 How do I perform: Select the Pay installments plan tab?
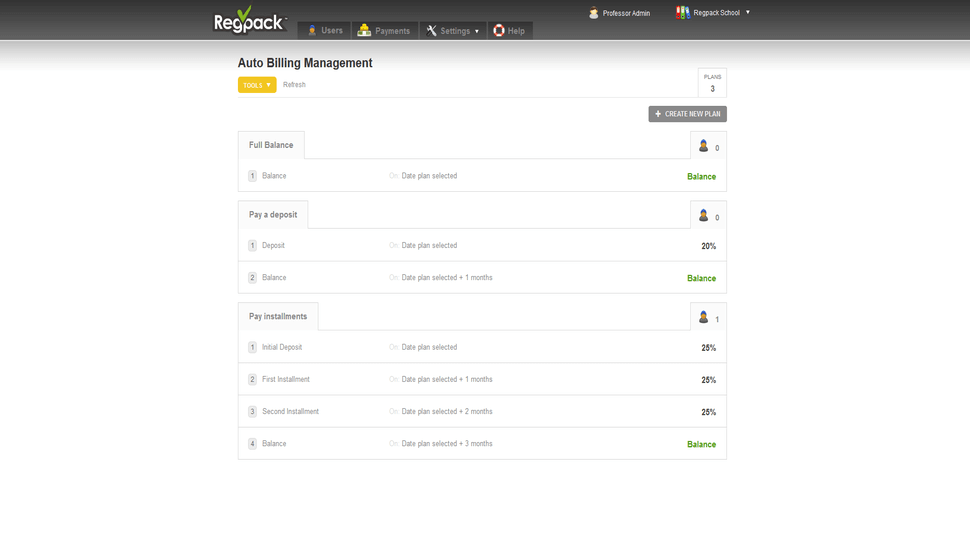point(278,316)
